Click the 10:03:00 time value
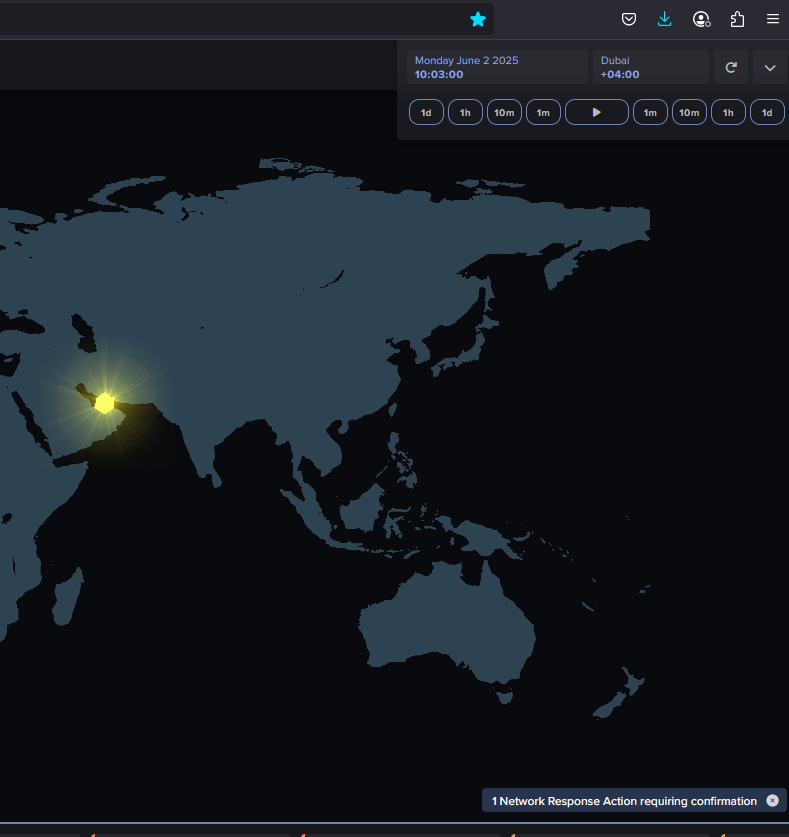Image resolution: width=789 pixels, height=837 pixels. [x=439, y=74]
